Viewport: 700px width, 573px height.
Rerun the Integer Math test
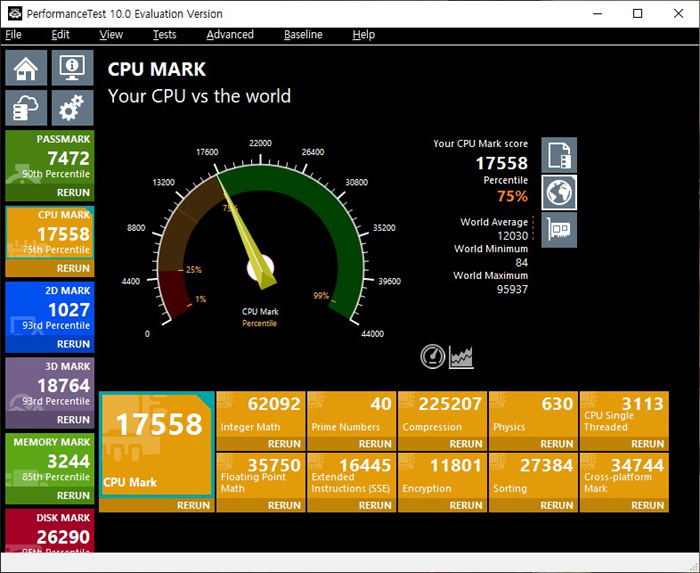[x=284, y=444]
